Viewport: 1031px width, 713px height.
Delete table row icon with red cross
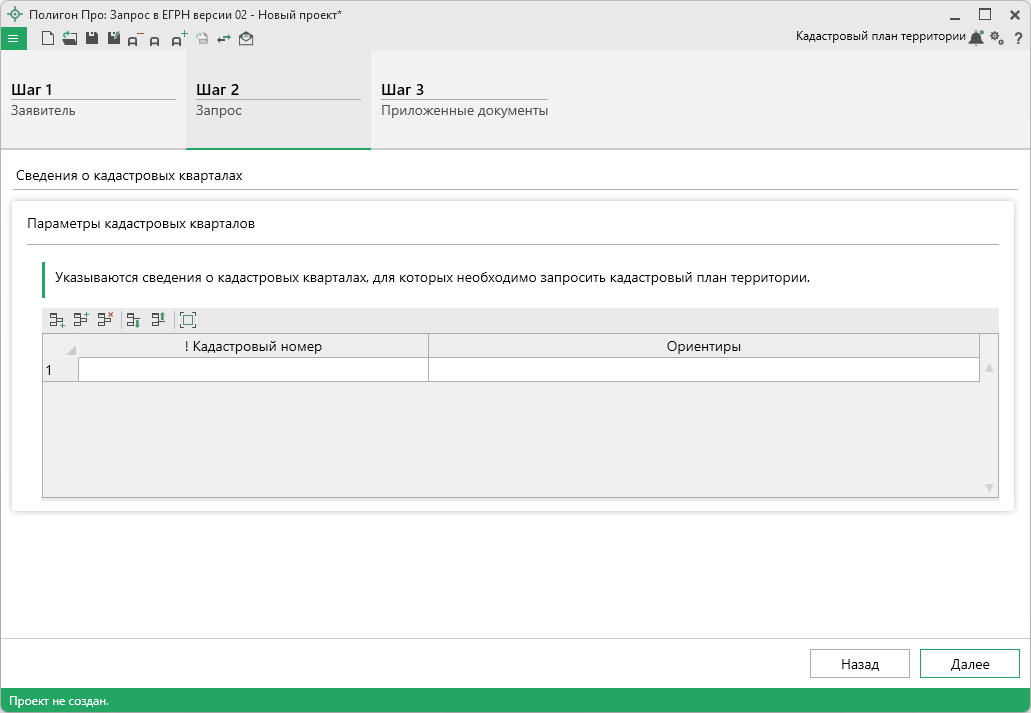(105, 320)
